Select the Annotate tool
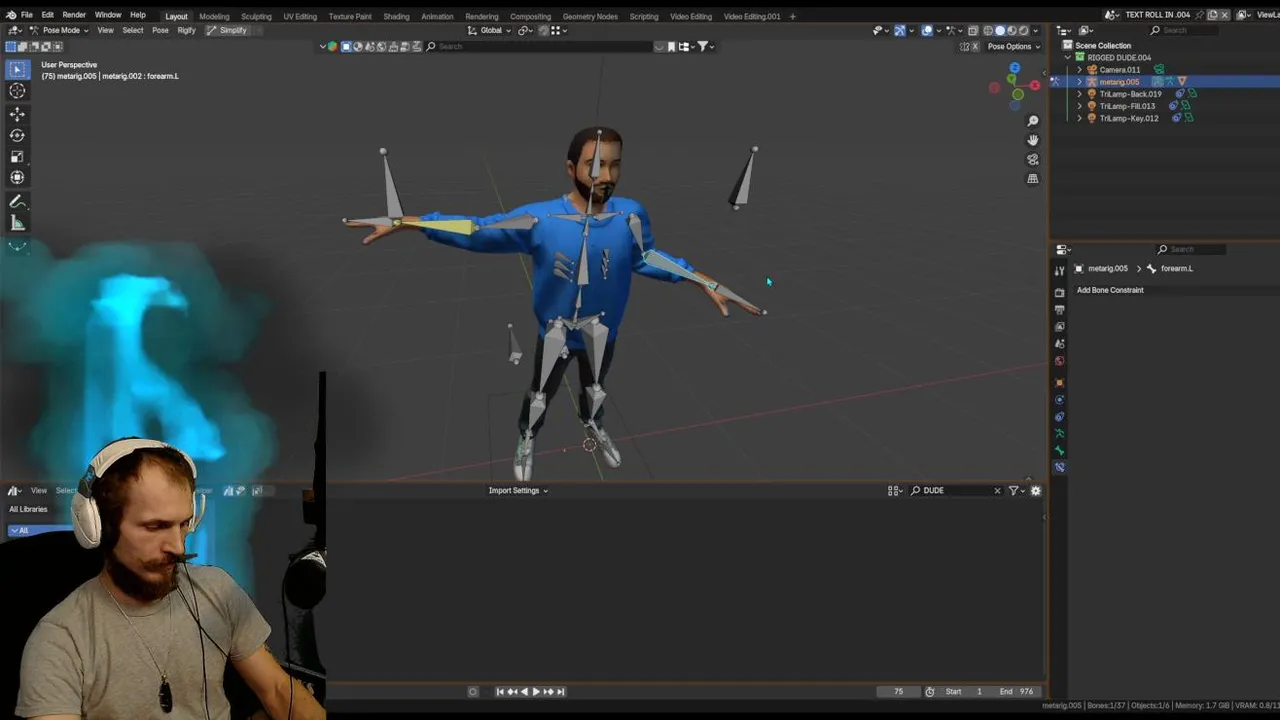The image size is (1280, 720). [x=17, y=201]
